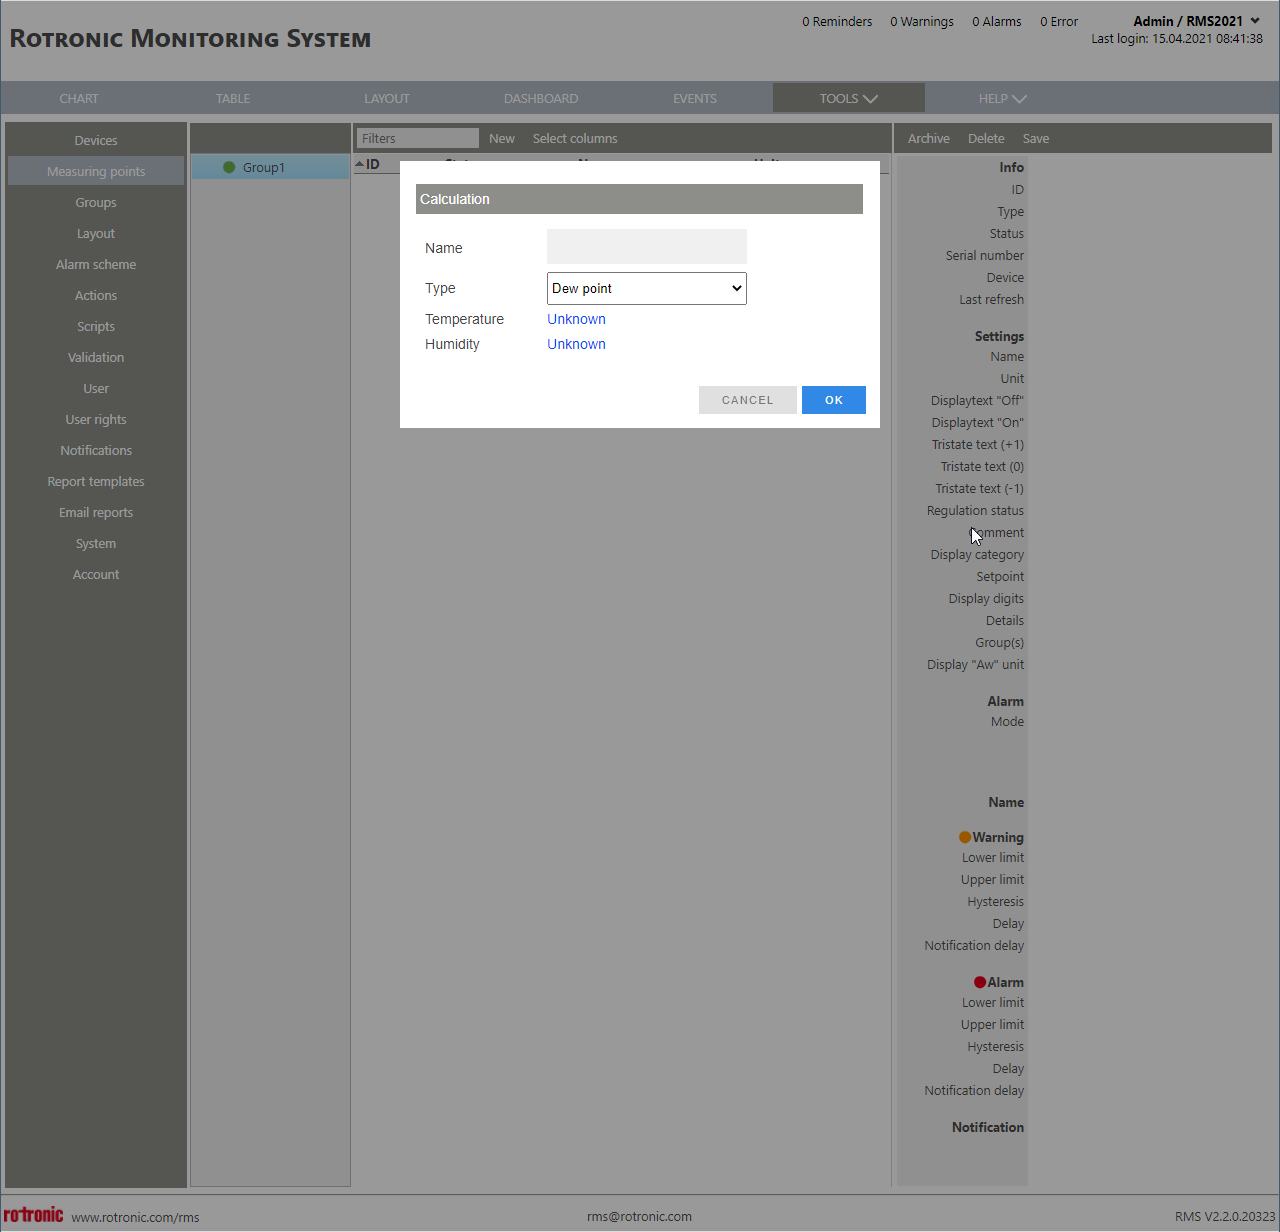Open the Type dropdown showing Dew point

(x=647, y=288)
